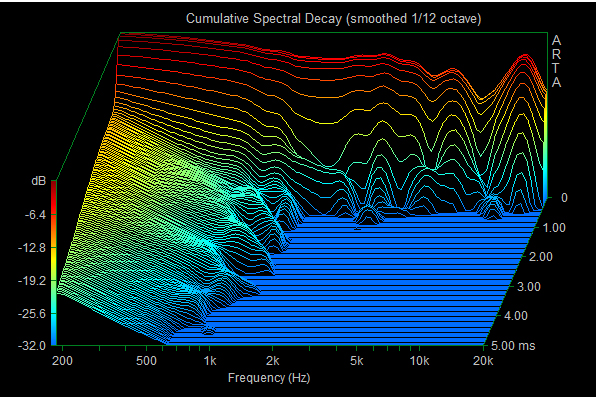597x398 pixels.
Task: Click the 200 frequency axis label
Action: pyautogui.click(x=62, y=361)
